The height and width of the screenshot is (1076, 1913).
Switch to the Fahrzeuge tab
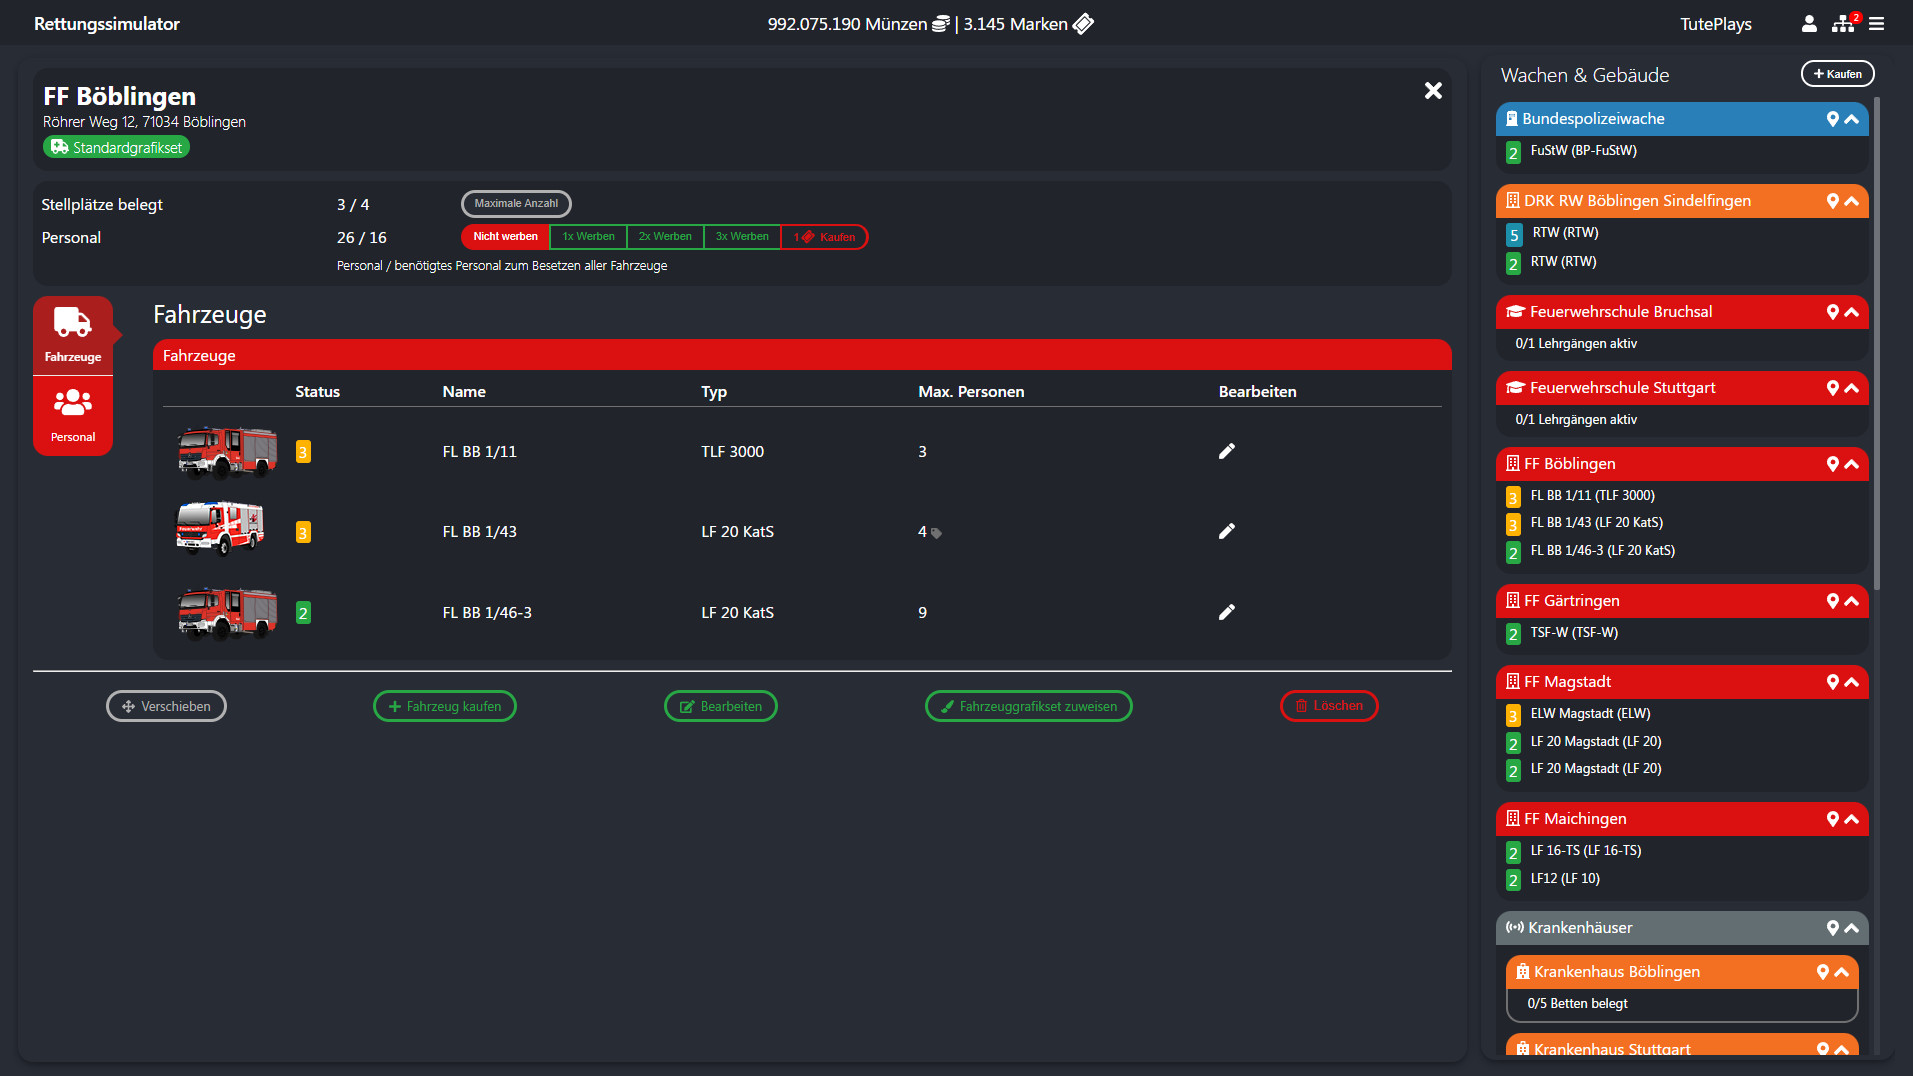73,335
